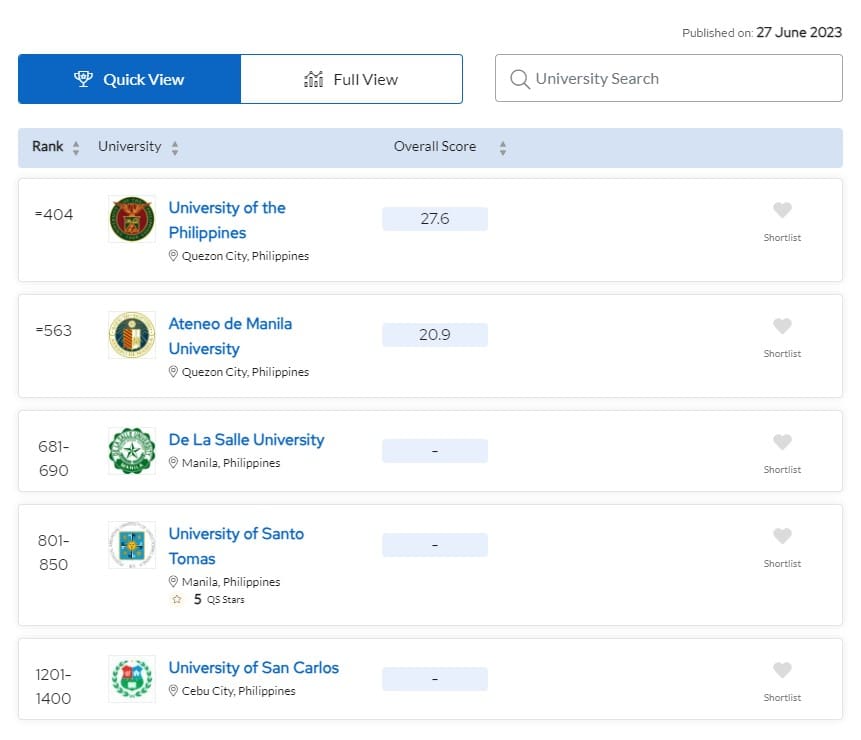The image size is (861, 740).
Task: Shortlist University of Santo Tomas with heart
Action: point(782,536)
